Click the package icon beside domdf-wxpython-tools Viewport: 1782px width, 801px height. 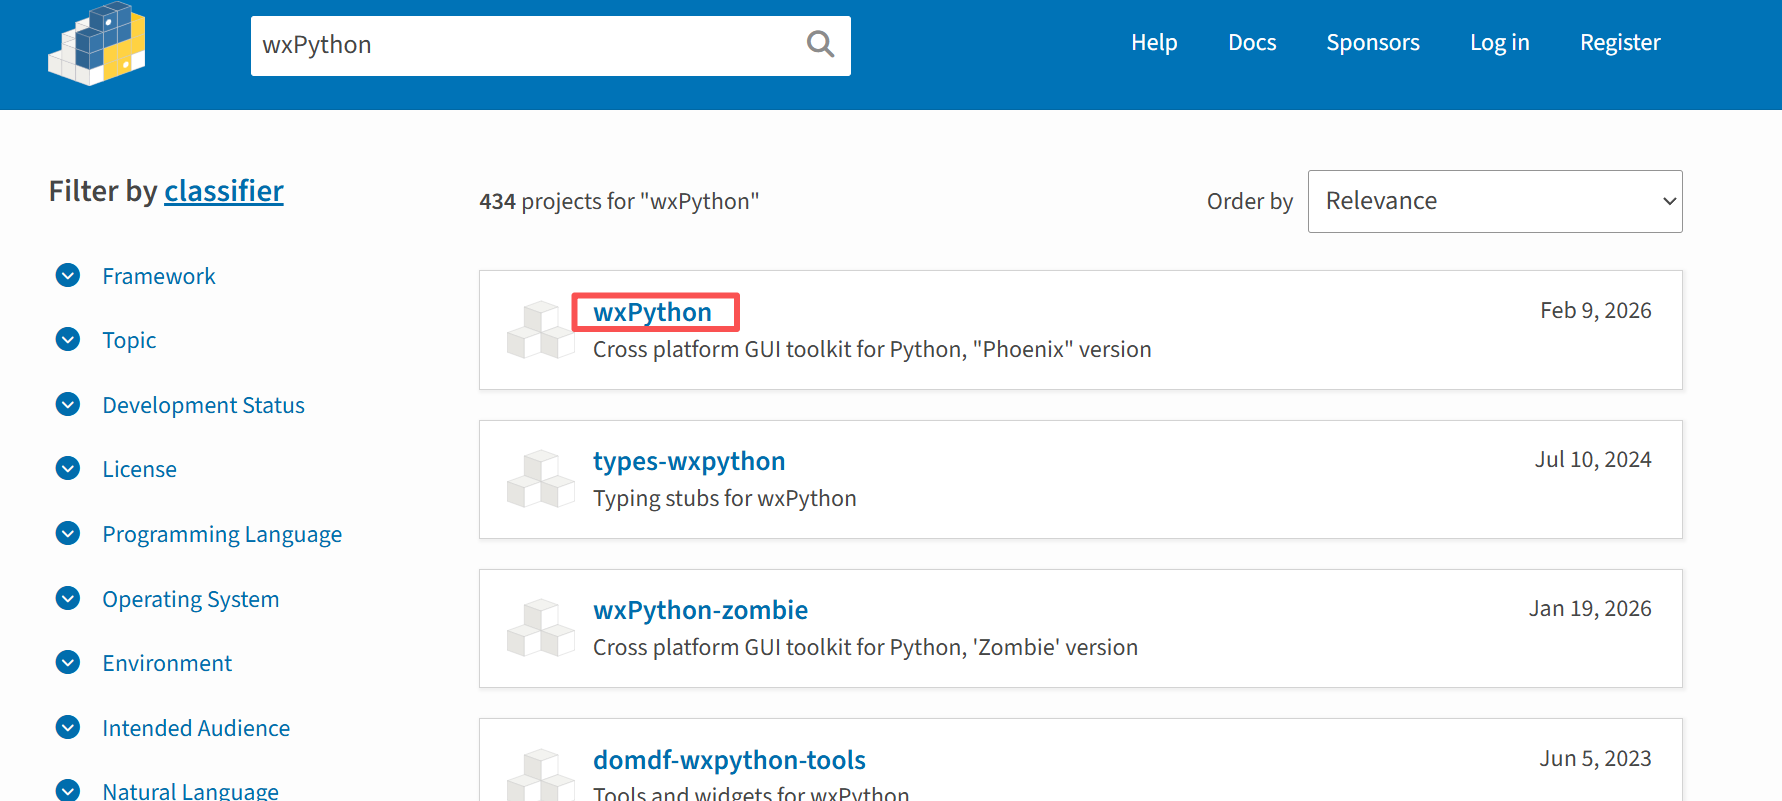pyautogui.click(x=540, y=775)
